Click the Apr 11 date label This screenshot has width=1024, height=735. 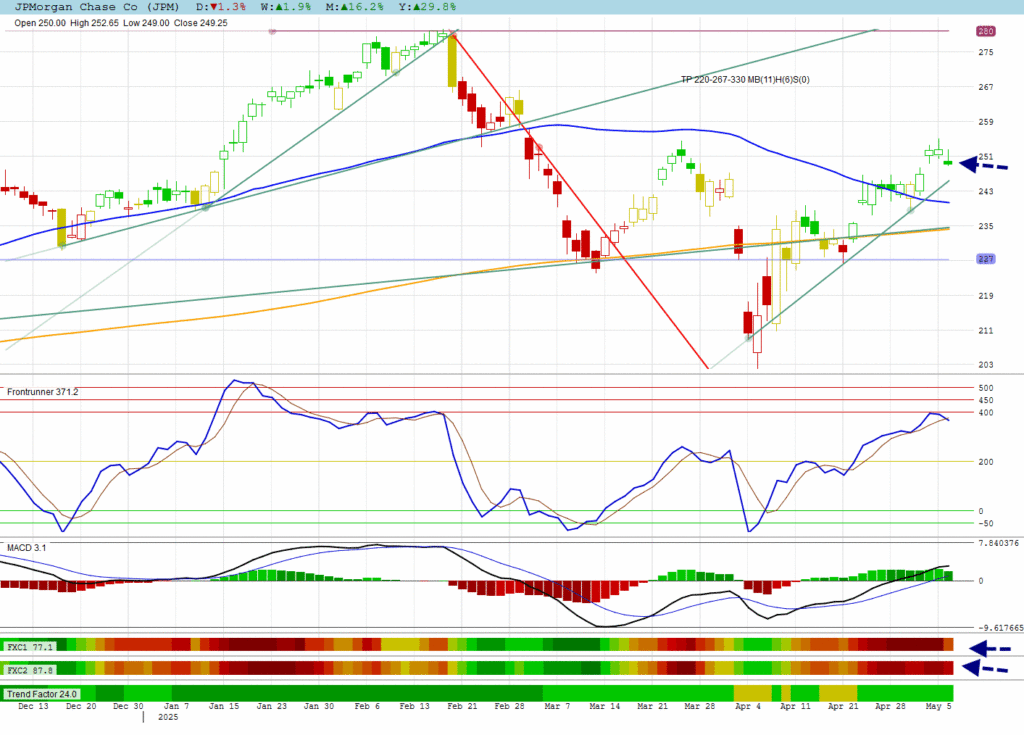(795, 706)
